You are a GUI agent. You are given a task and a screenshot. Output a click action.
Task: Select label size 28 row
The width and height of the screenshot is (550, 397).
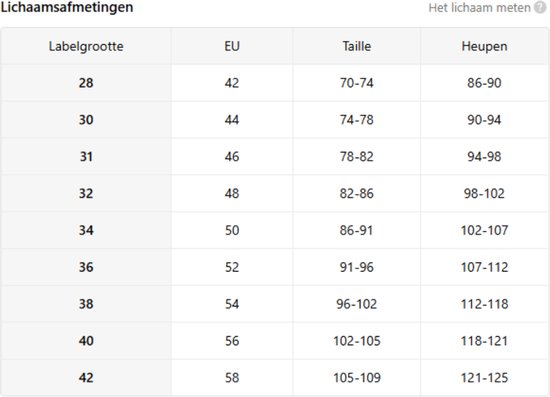pyautogui.click(x=275, y=83)
